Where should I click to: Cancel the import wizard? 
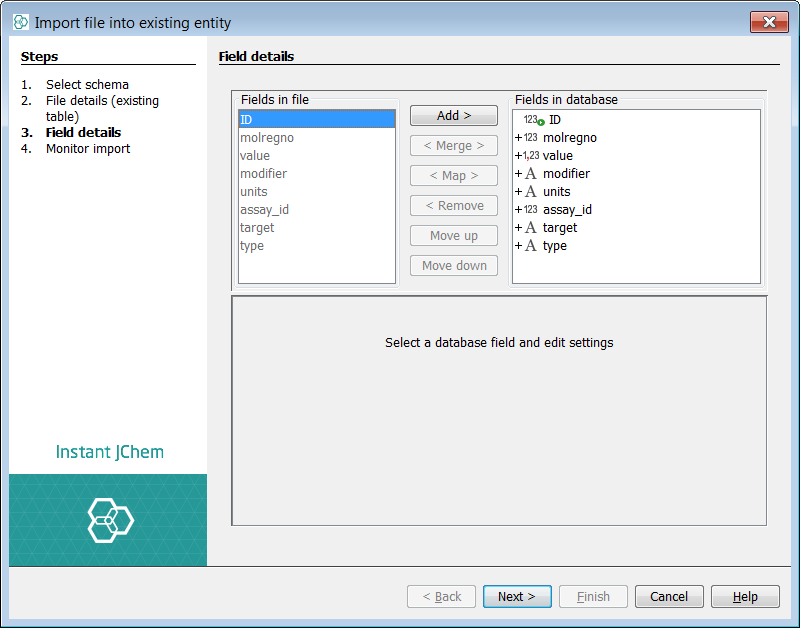[669, 597]
